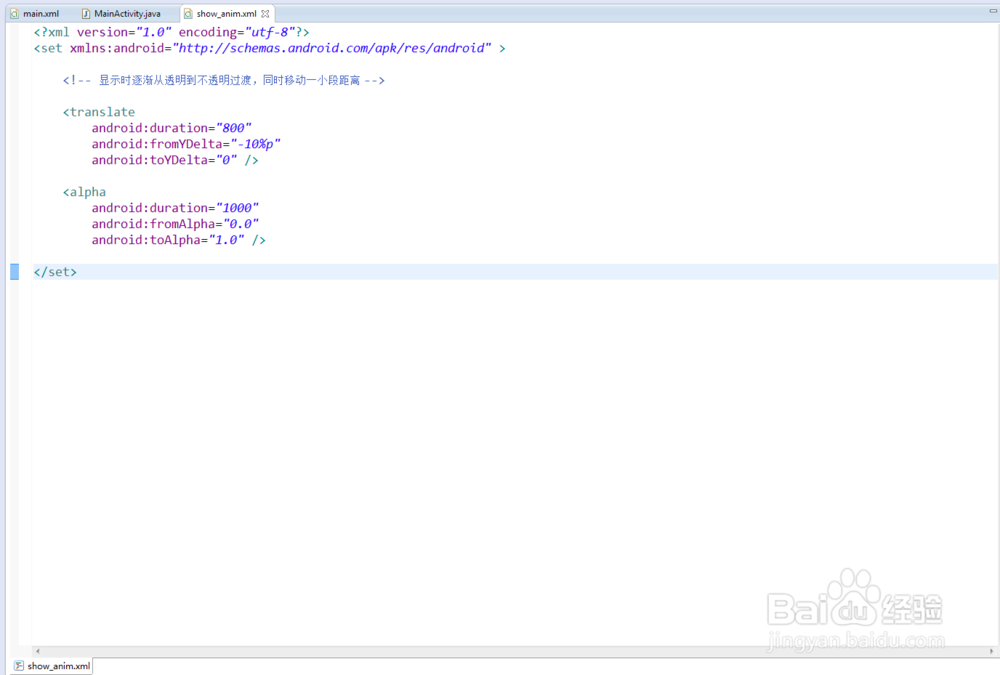Click the translate duration value "800"
The width and height of the screenshot is (1000, 675).
233,128
